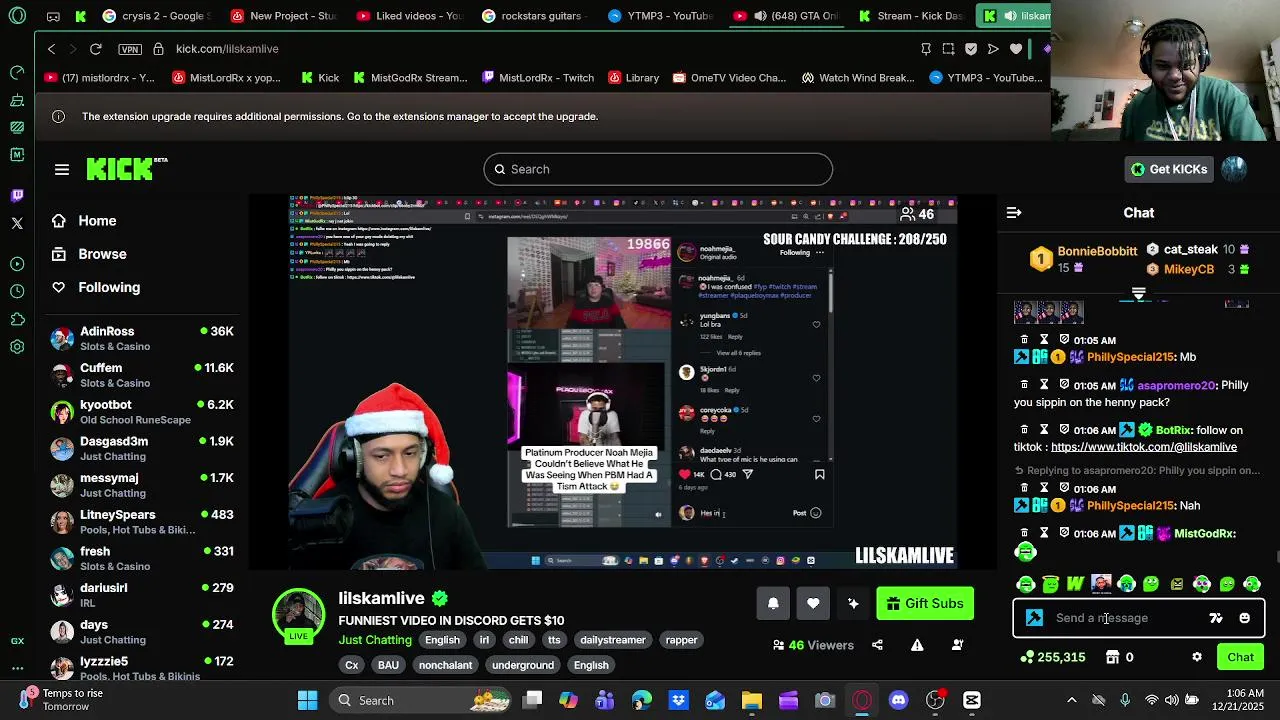
Task: Open the channel points shop icon
Action: [1112, 657]
